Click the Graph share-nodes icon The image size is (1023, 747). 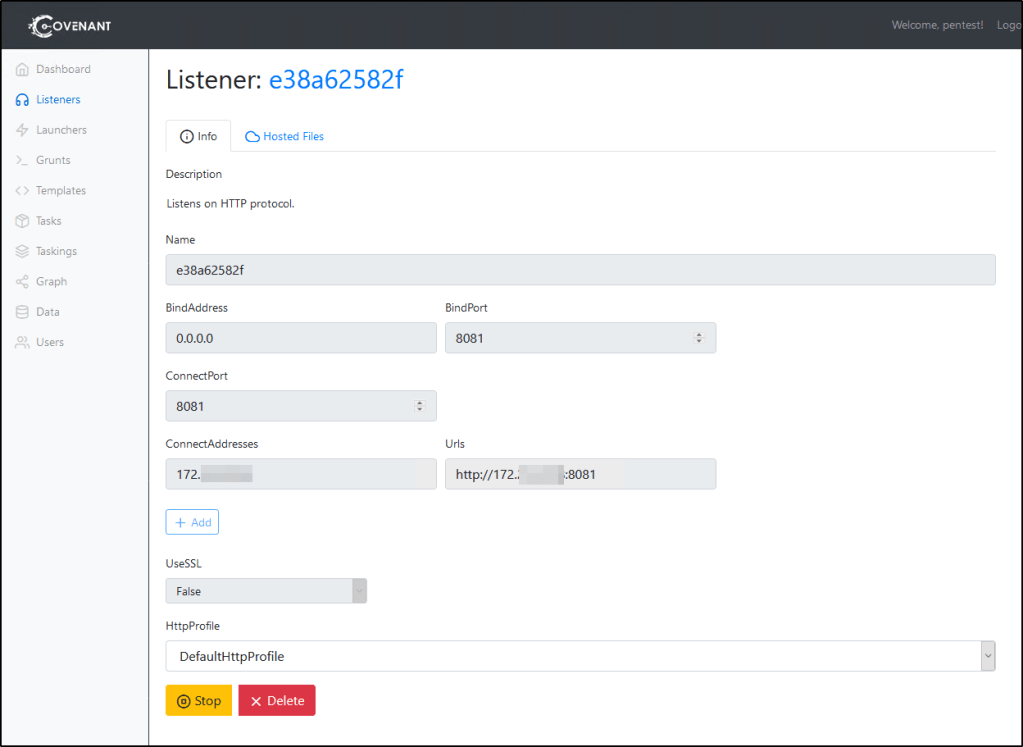tap(23, 282)
